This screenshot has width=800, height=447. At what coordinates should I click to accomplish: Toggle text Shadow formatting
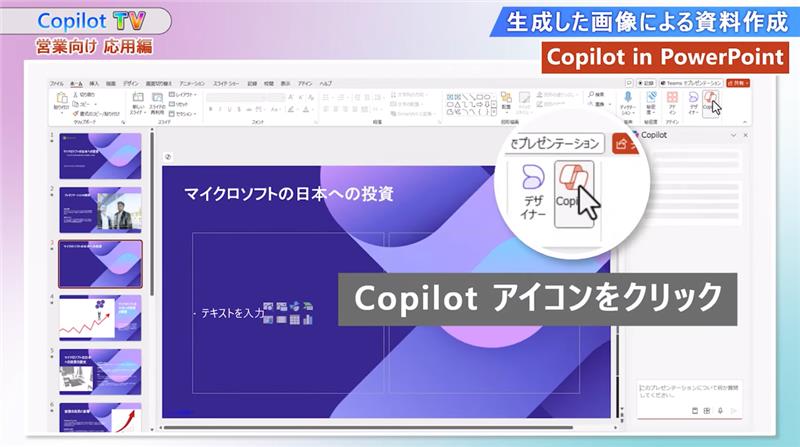point(238,109)
